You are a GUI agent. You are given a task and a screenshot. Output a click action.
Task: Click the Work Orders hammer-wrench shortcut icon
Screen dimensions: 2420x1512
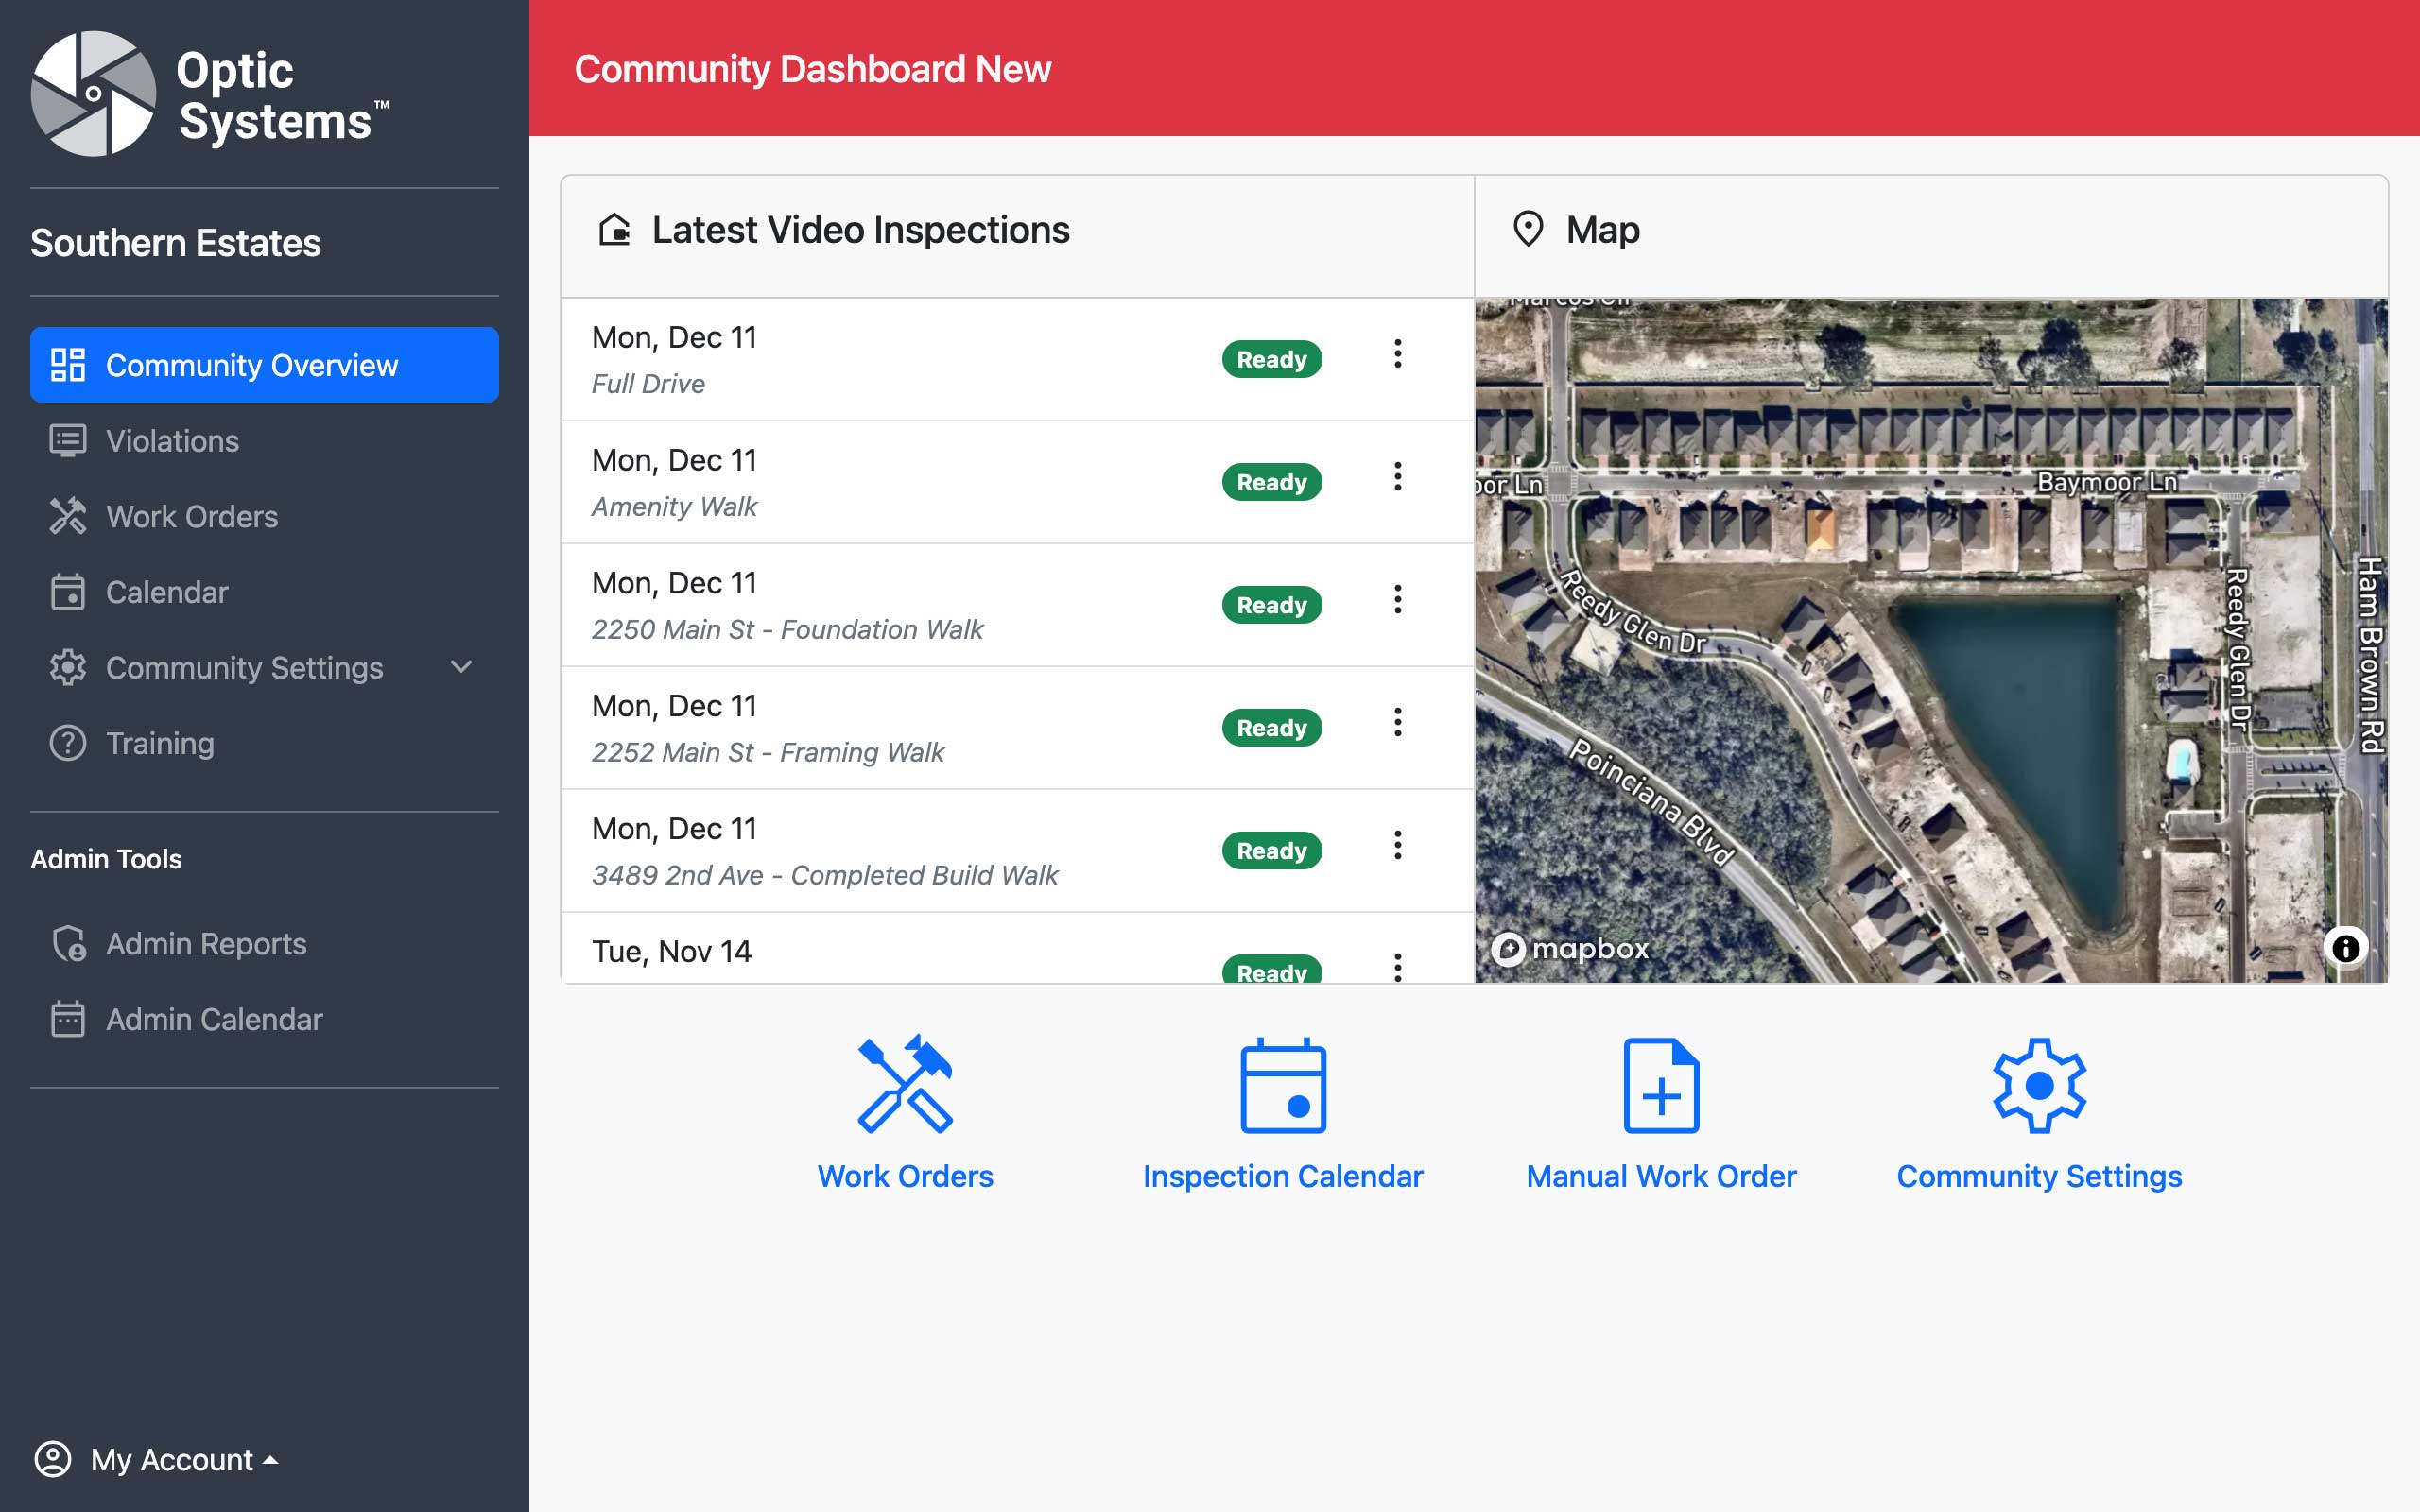[x=905, y=1085]
